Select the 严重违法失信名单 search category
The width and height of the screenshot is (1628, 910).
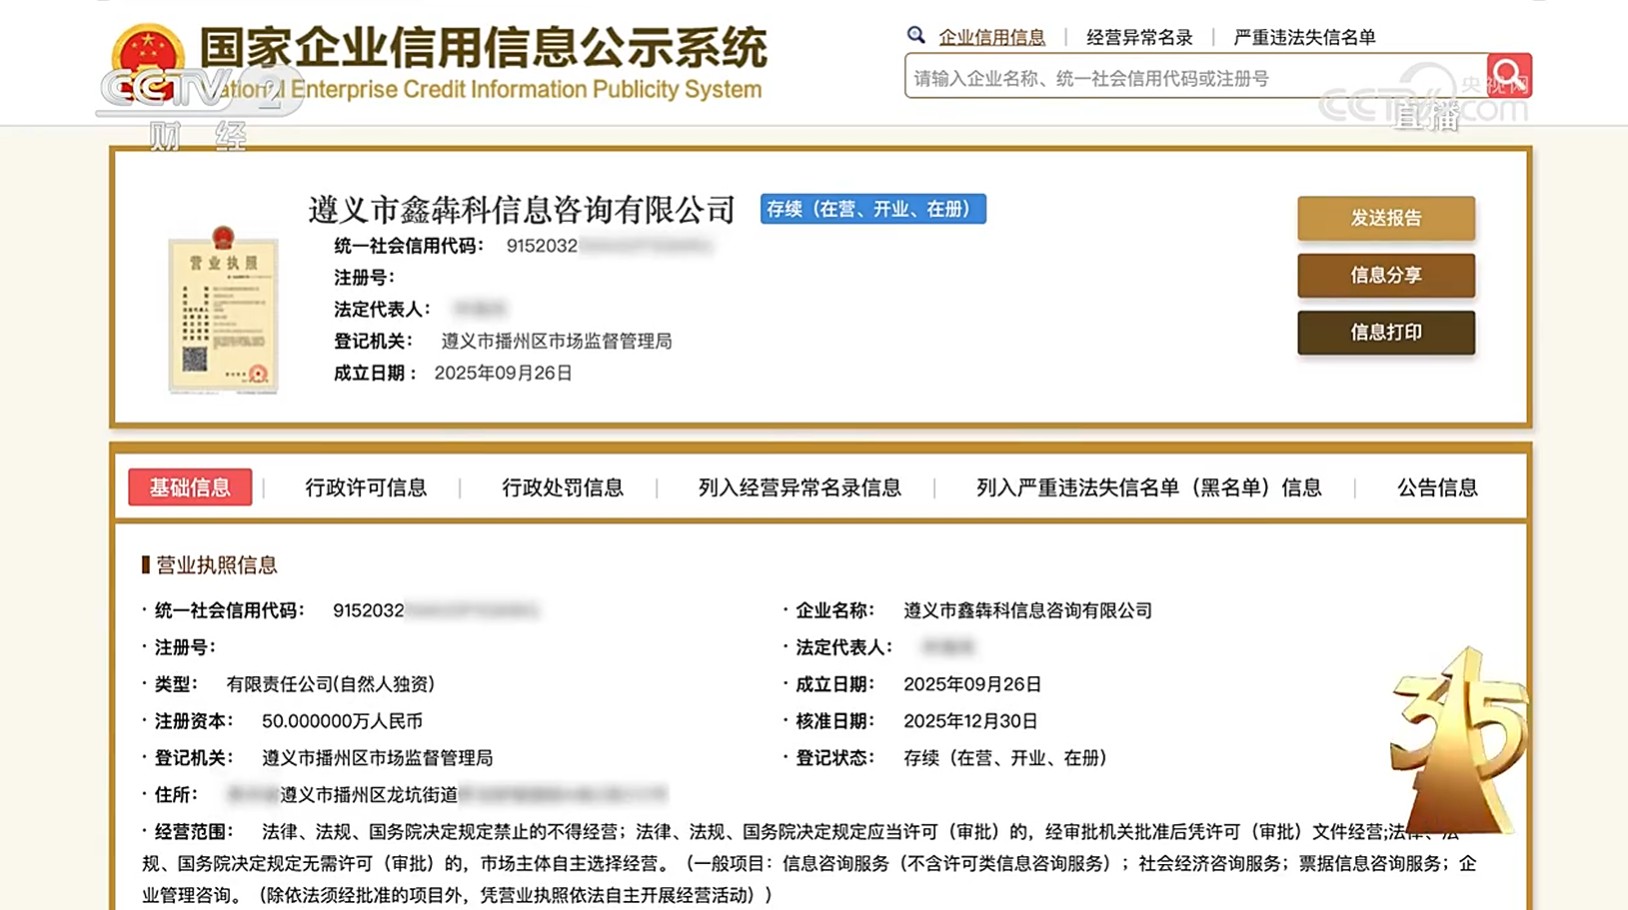pos(1304,37)
